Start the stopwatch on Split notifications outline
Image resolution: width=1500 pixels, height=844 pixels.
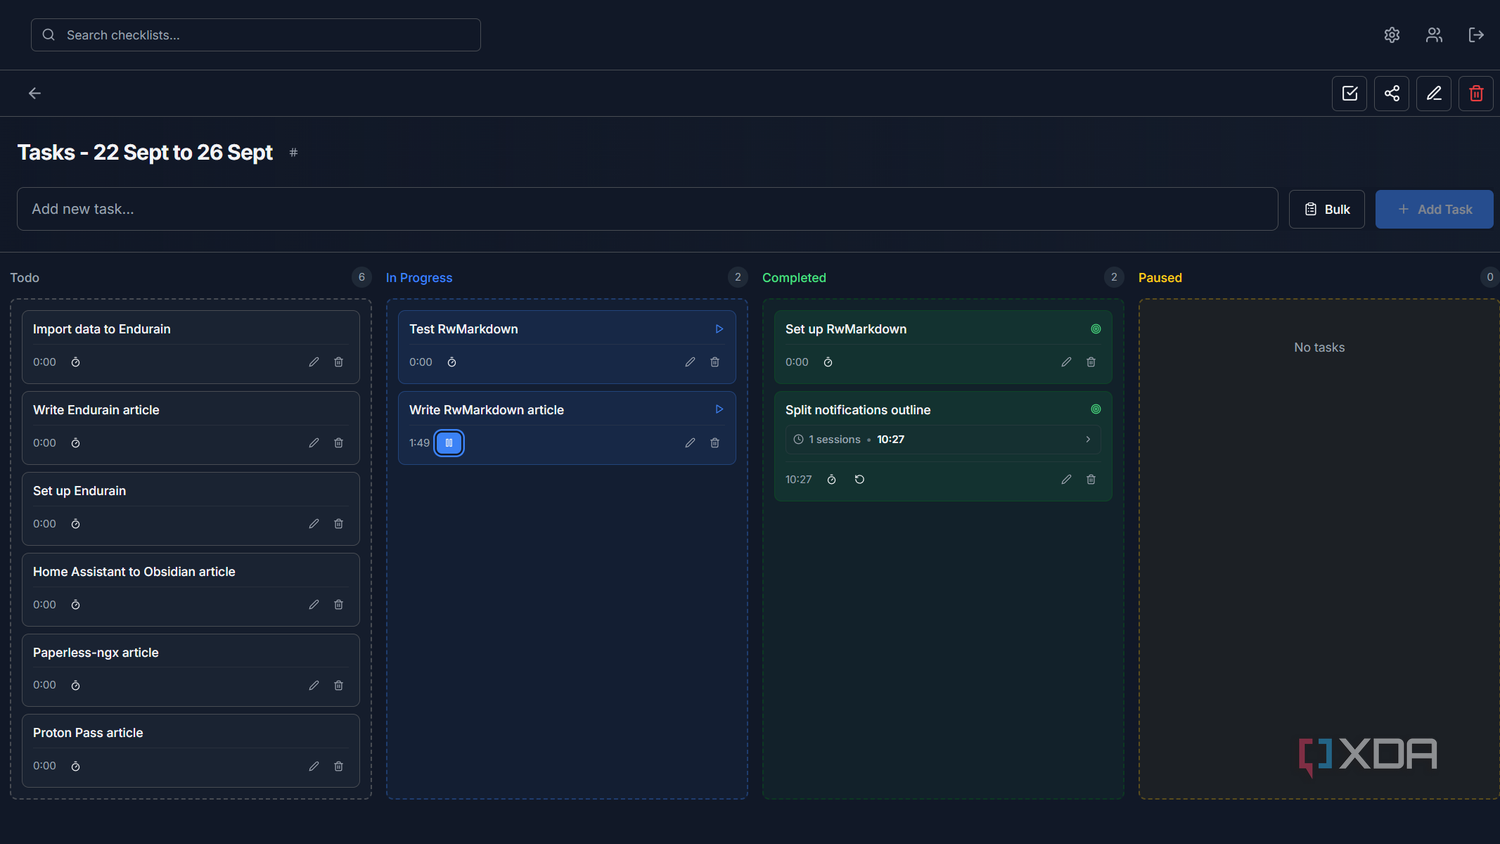tap(832, 480)
